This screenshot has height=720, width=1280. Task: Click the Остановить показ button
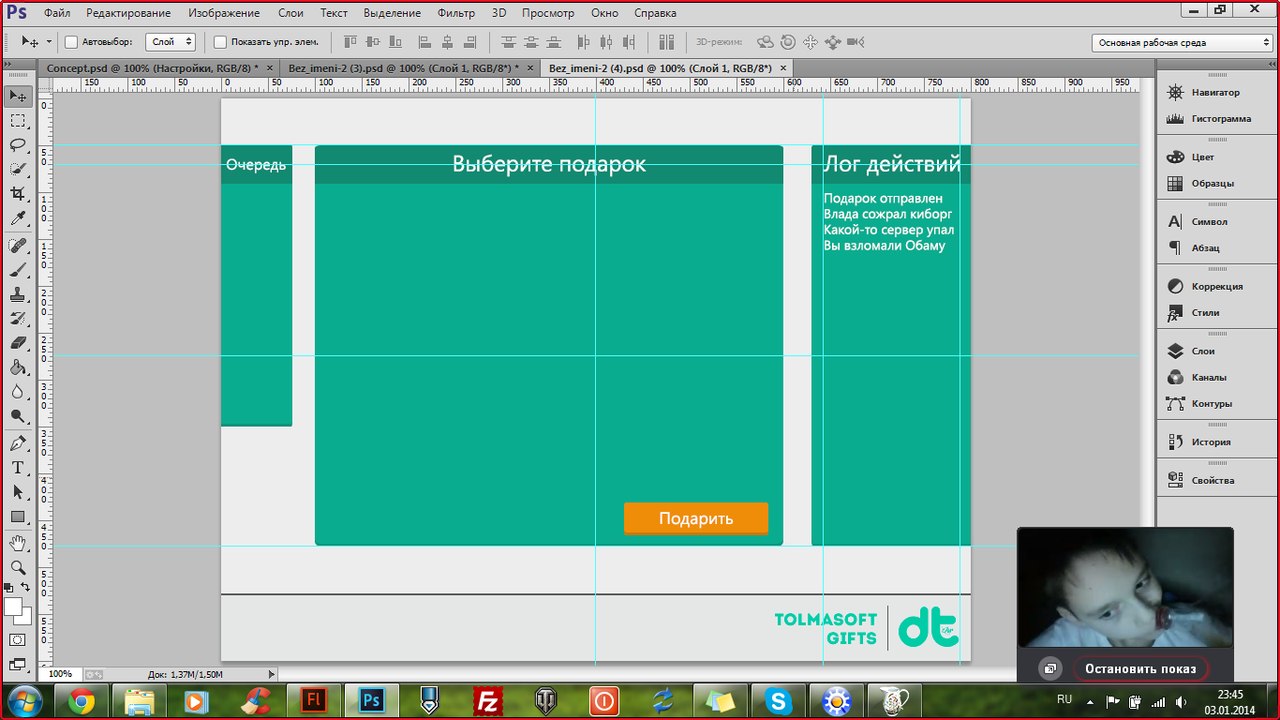[x=1141, y=669]
